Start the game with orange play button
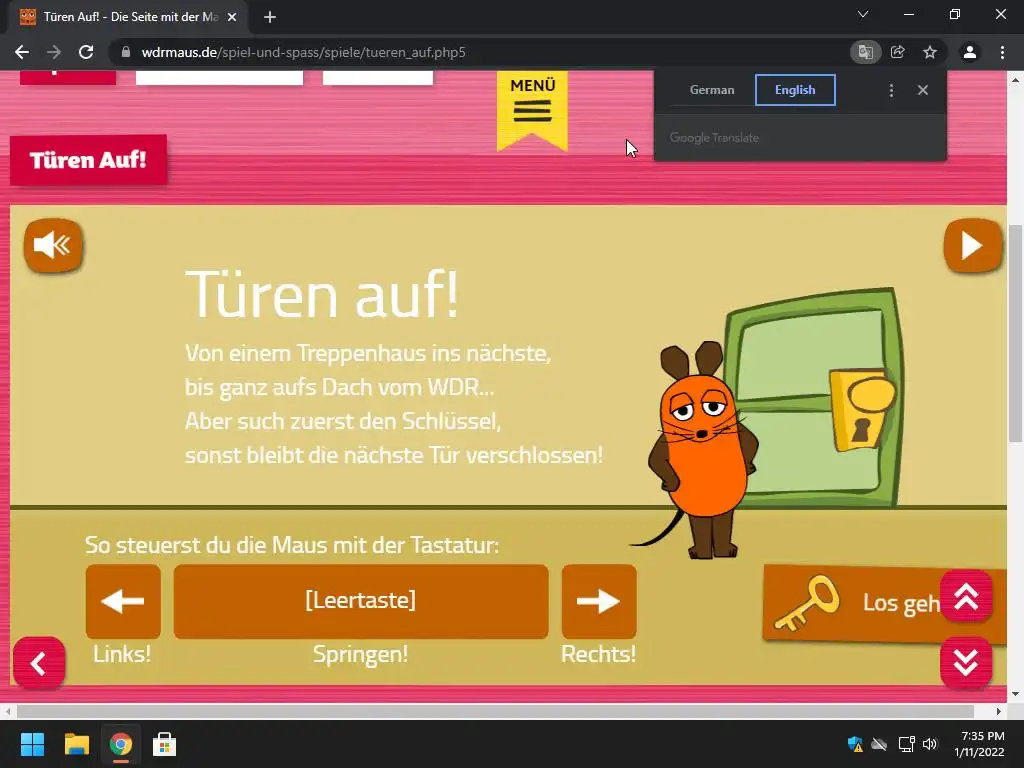 point(972,246)
